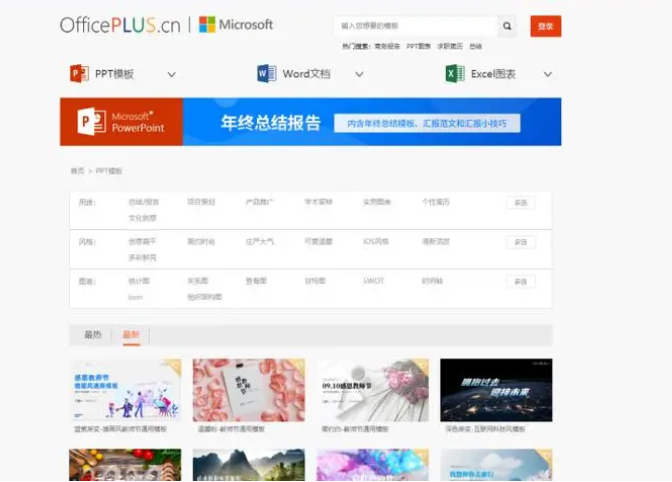Screen dimensions: 672x482
Task: Click the PowerPoint icon beside PPT模板
Action: [79, 74]
